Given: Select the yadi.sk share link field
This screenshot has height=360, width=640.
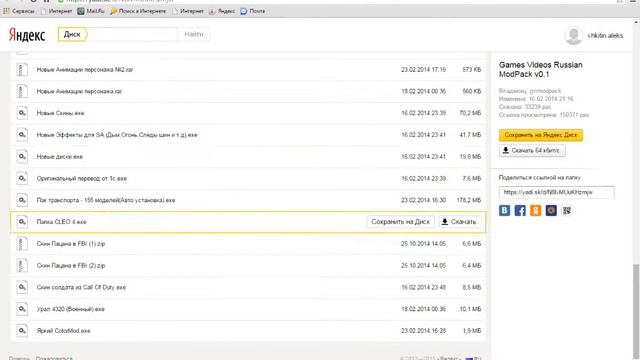Looking at the screenshot, I should pos(556,192).
